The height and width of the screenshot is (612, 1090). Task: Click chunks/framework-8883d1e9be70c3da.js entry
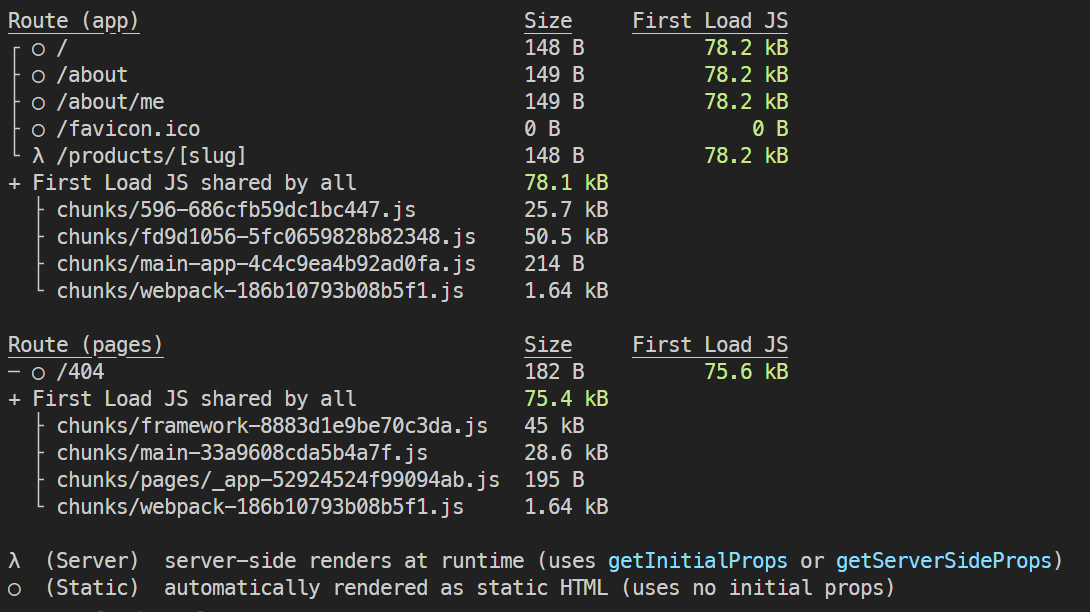272,426
